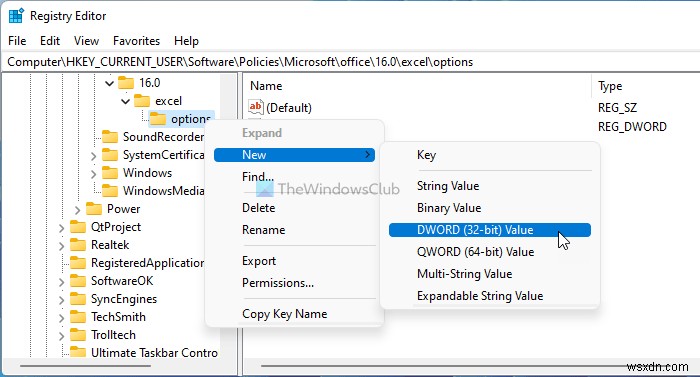Collapse the excel key chevron
Image resolution: width=700 pixels, height=377 pixels.
click(125, 101)
